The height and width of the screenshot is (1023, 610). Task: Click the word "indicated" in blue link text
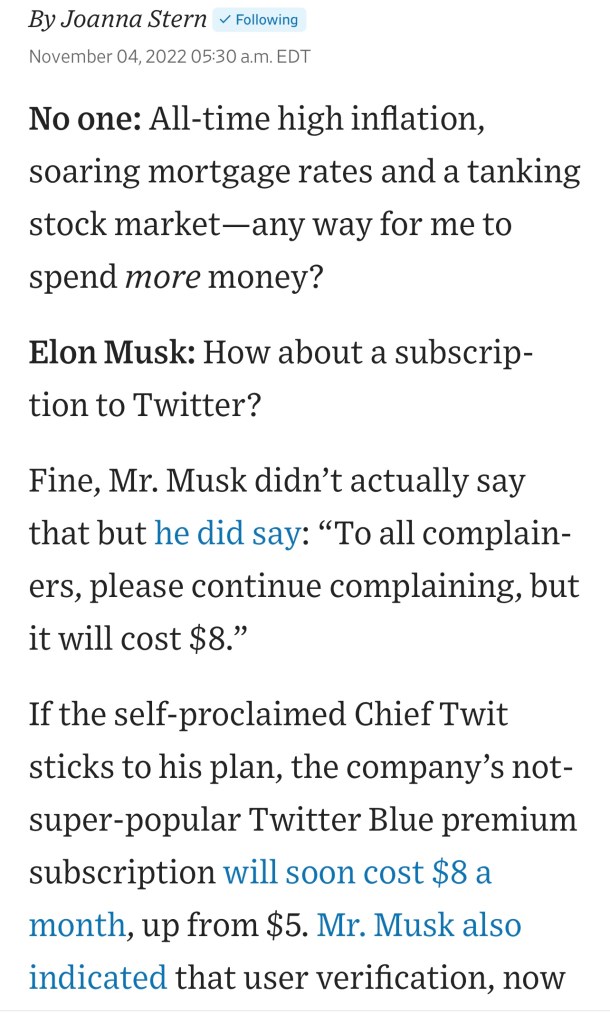pos(97,976)
